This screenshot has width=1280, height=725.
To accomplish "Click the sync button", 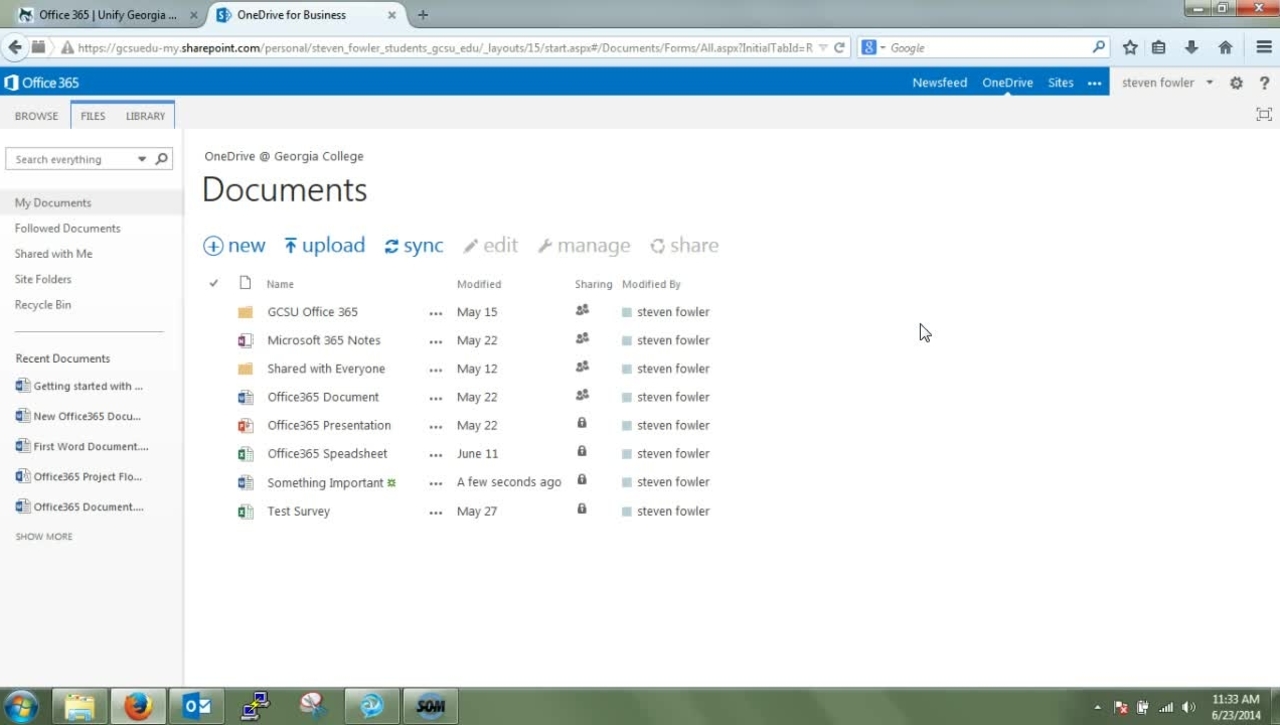I will [414, 246].
